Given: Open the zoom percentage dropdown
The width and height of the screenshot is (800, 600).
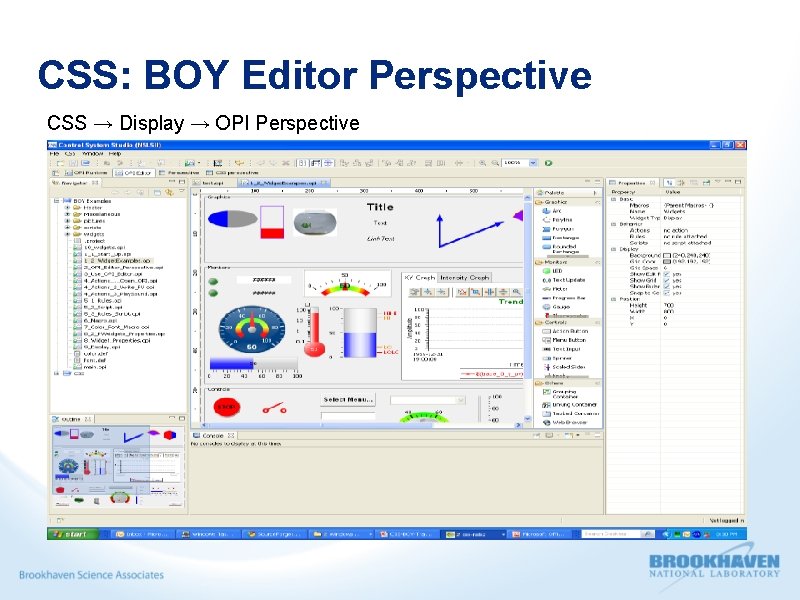Looking at the screenshot, I should click(533, 163).
